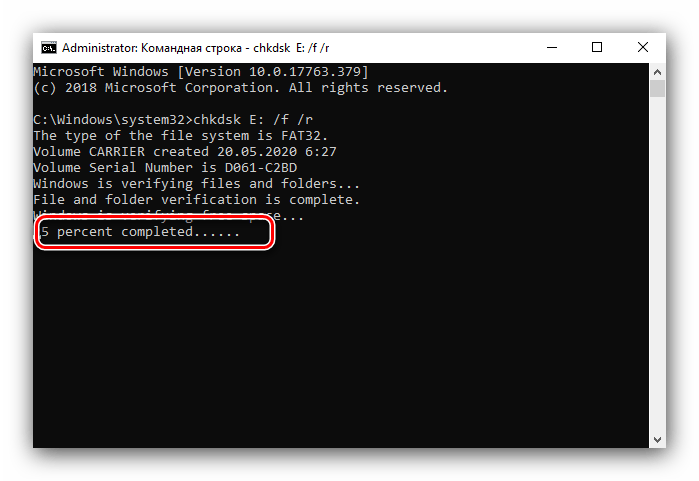Viewport: 699px width, 481px height.
Task: Click the empty black console area
Action: [341, 348]
